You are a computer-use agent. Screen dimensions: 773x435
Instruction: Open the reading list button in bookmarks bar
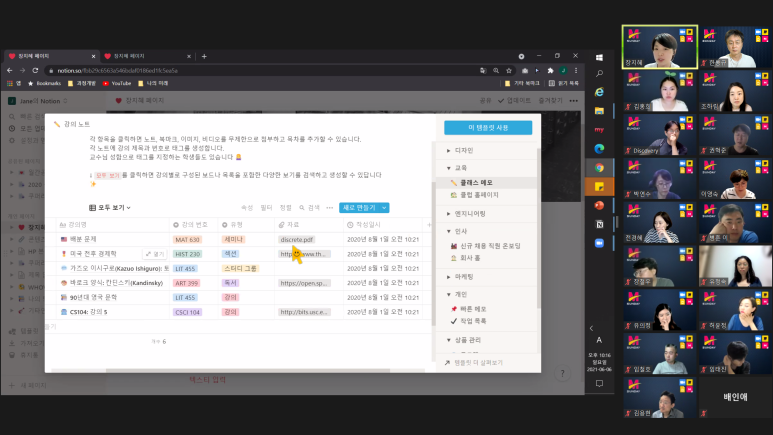[x=563, y=83]
